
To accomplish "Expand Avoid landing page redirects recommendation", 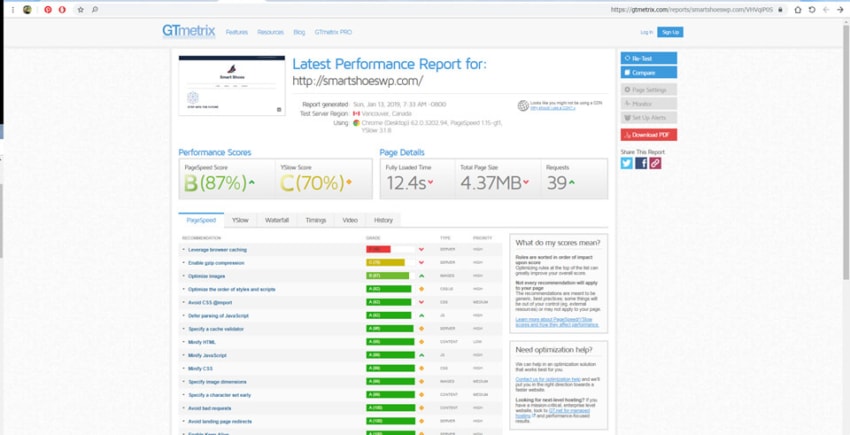I will (x=220, y=421).
